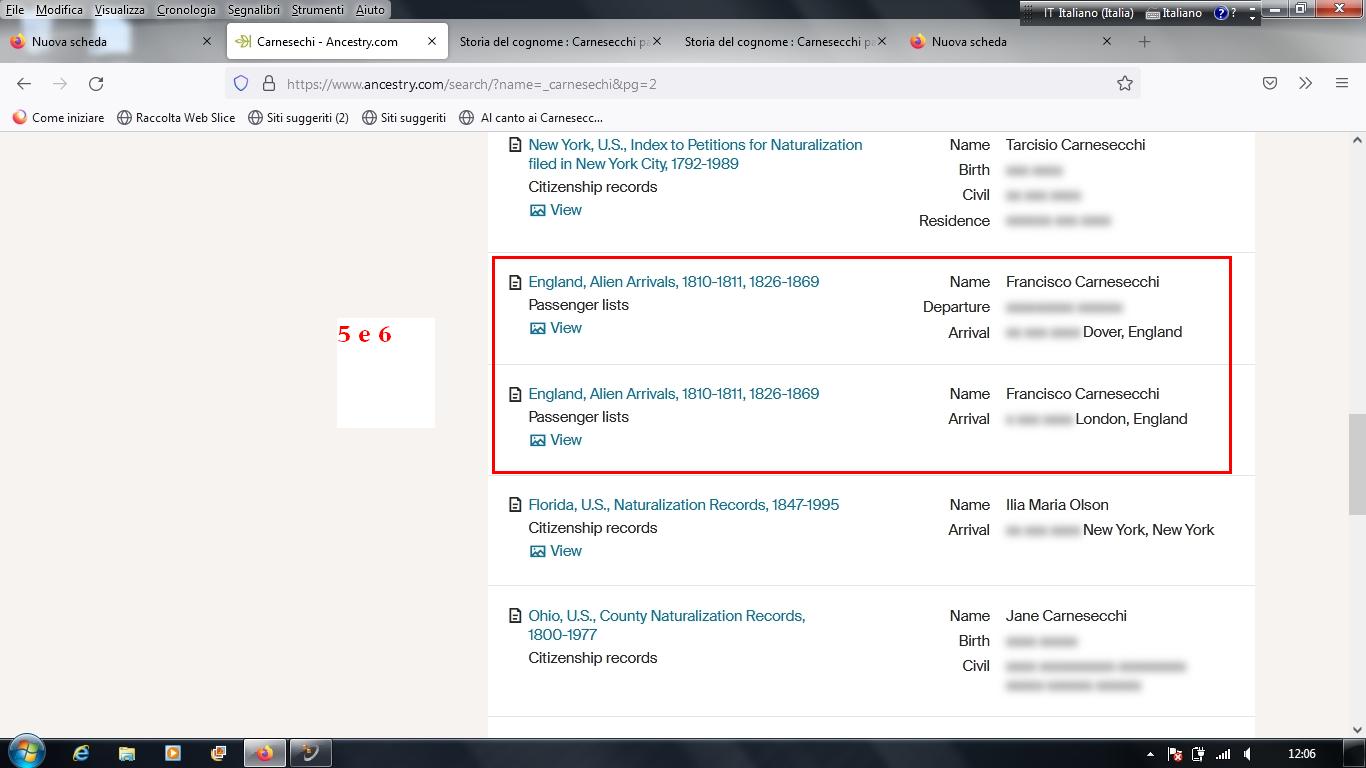View image for Florida Naturalization record

coord(555,551)
